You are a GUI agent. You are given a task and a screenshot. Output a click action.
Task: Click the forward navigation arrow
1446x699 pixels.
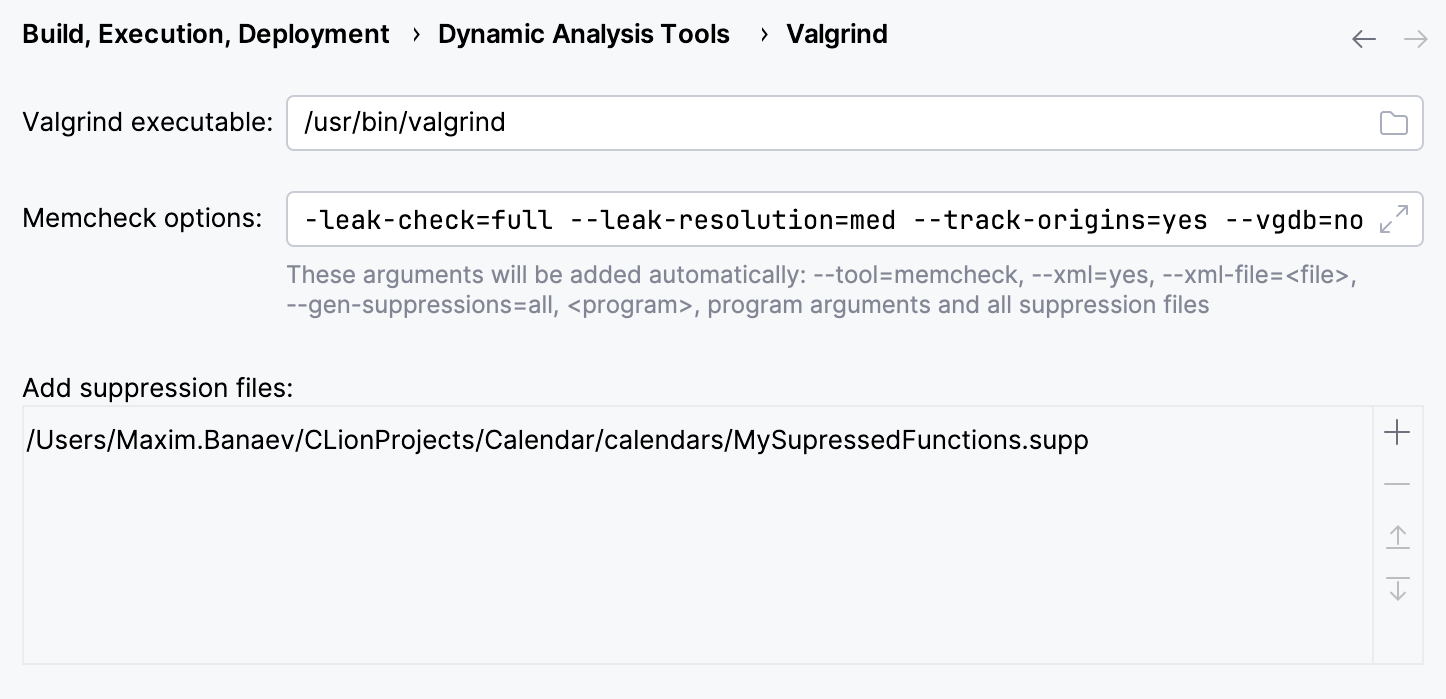point(1415,39)
